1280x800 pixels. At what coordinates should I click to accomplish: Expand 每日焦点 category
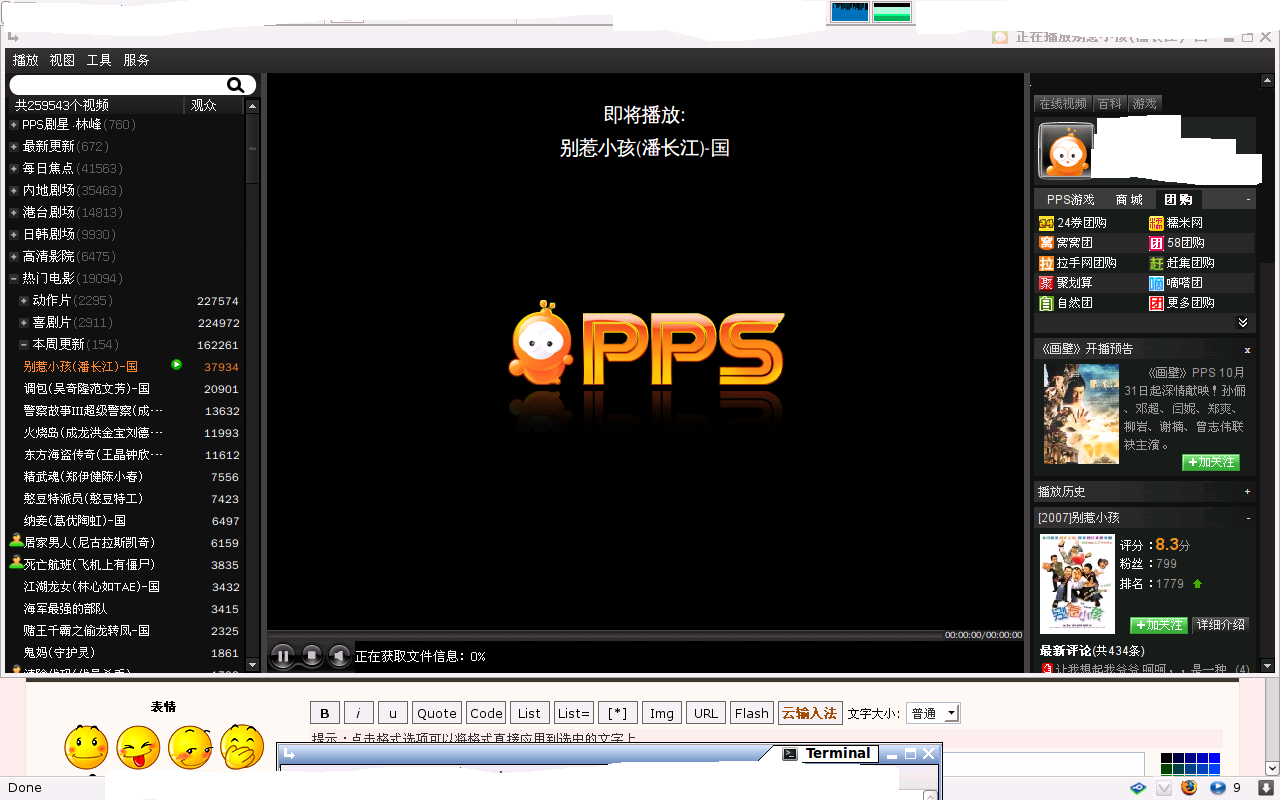click(x=14, y=169)
